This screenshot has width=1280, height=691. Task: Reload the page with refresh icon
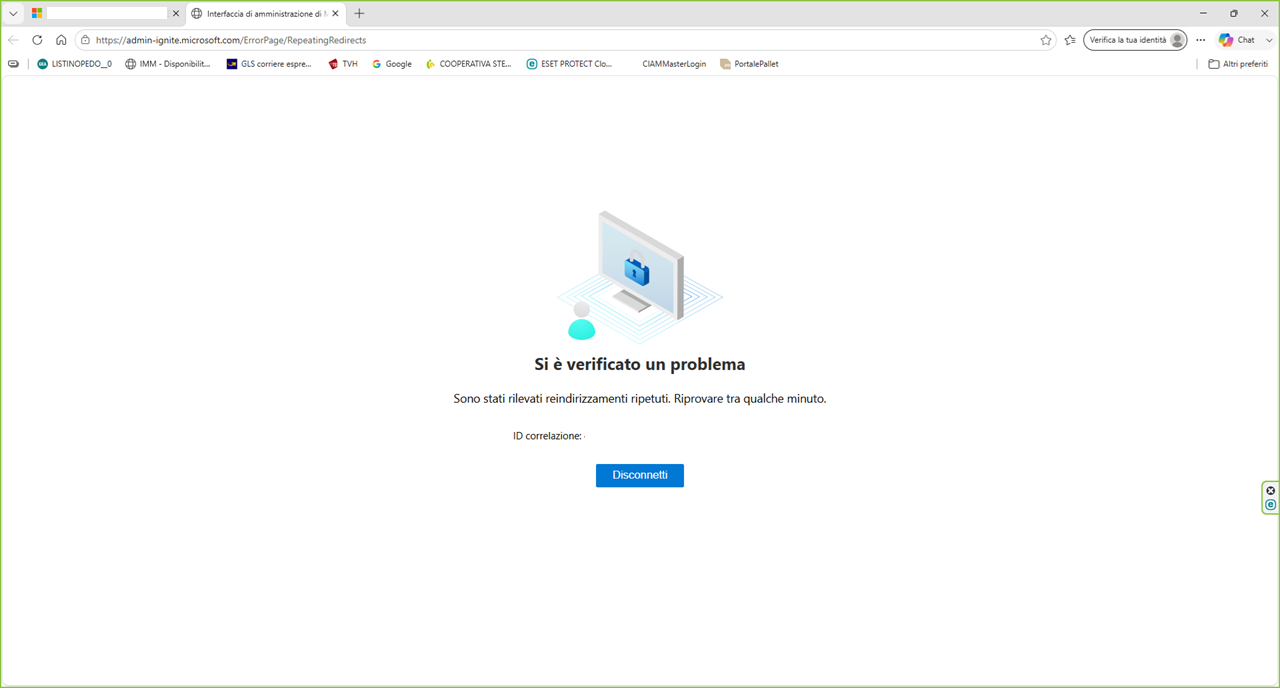[37, 40]
